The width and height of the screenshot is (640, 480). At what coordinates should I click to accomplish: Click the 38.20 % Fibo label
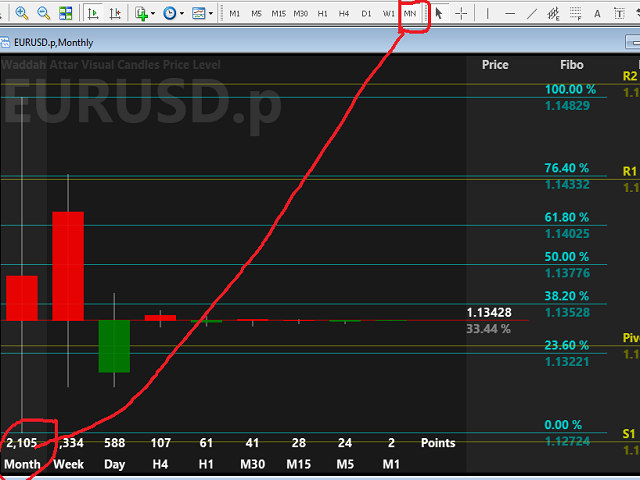click(567, 296)
